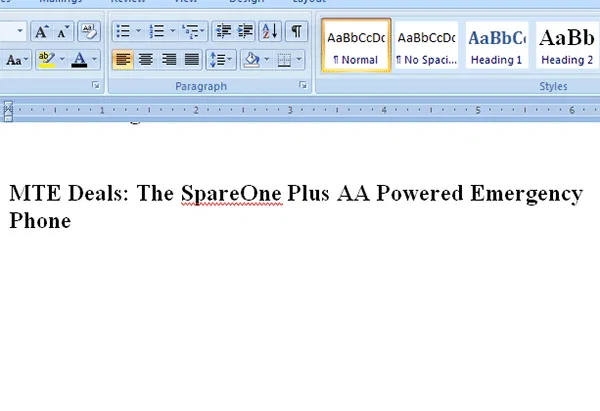This screenshot has height=411, width=600.
Task: Apply bulleted list formatting
Action: [125, 32]
